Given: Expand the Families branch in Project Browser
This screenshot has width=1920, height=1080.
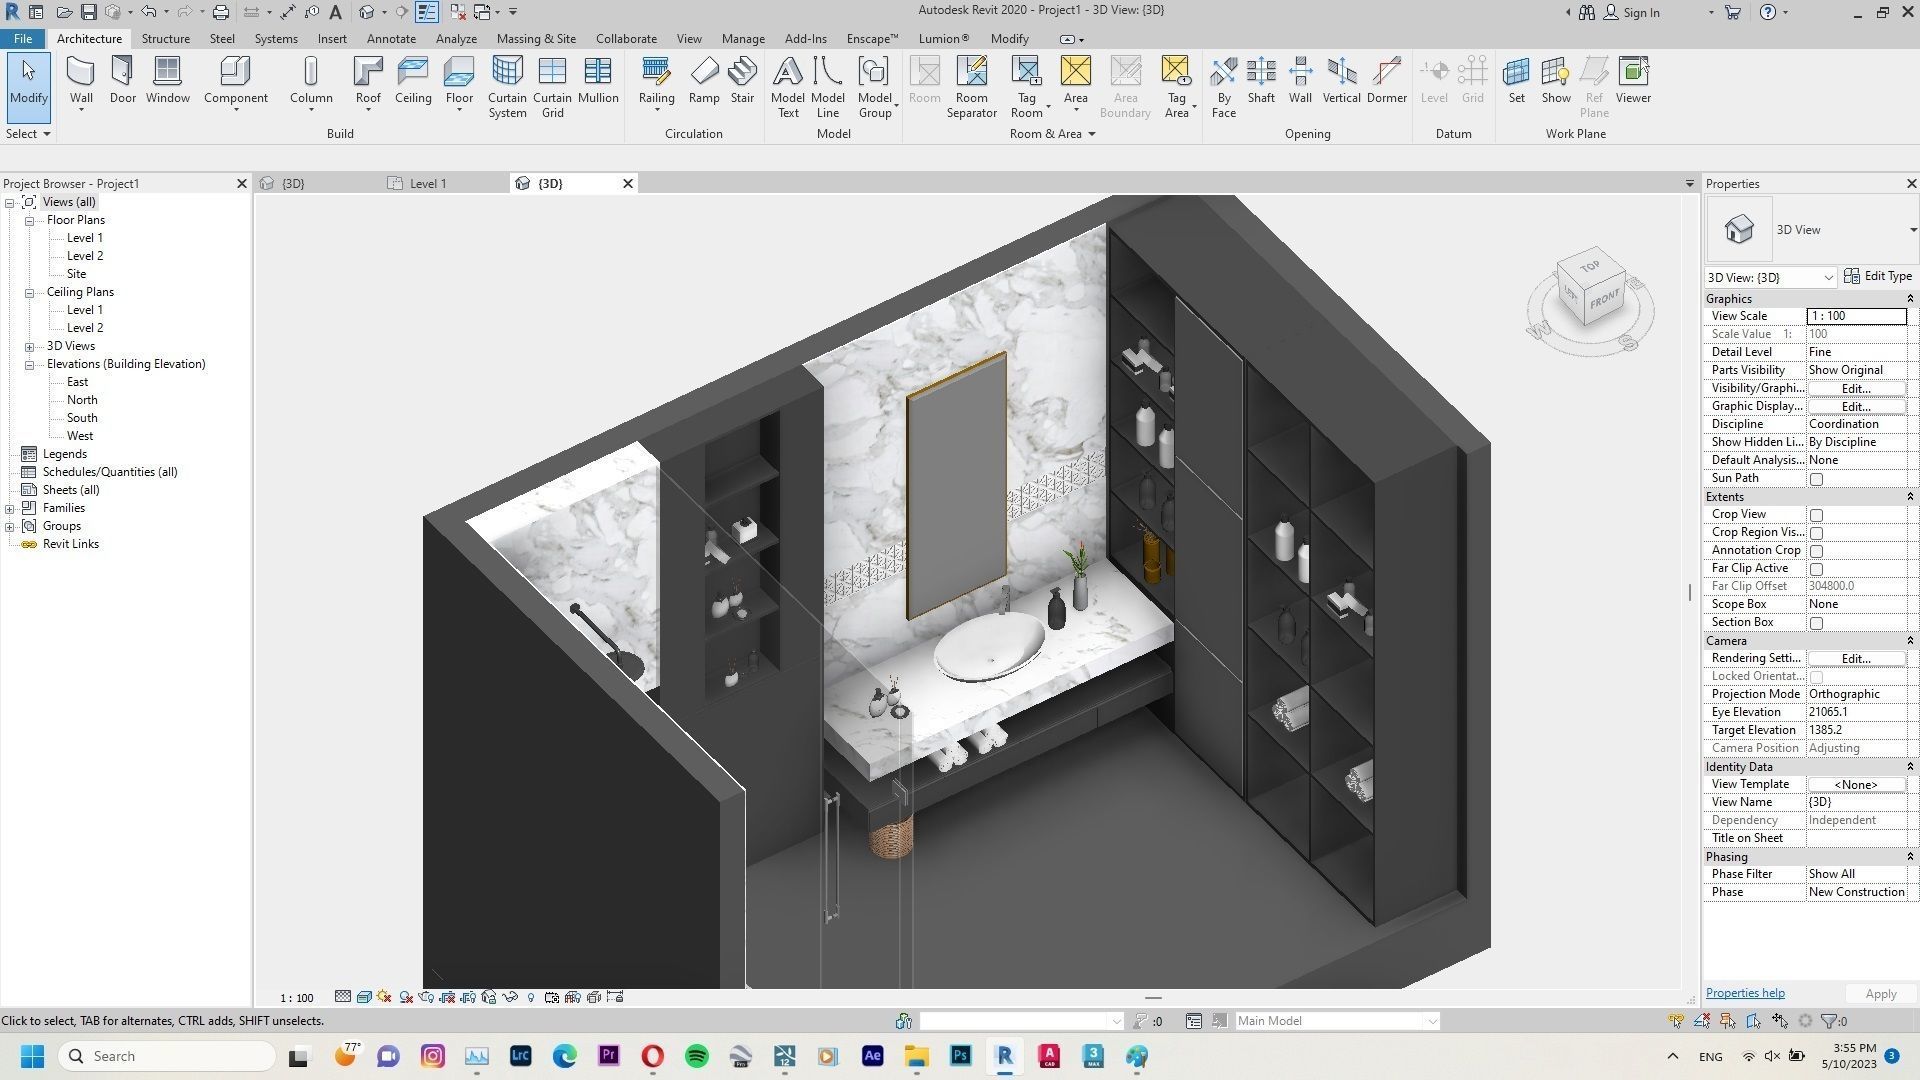Looking at the screenshot, I should tap(10, 507).
